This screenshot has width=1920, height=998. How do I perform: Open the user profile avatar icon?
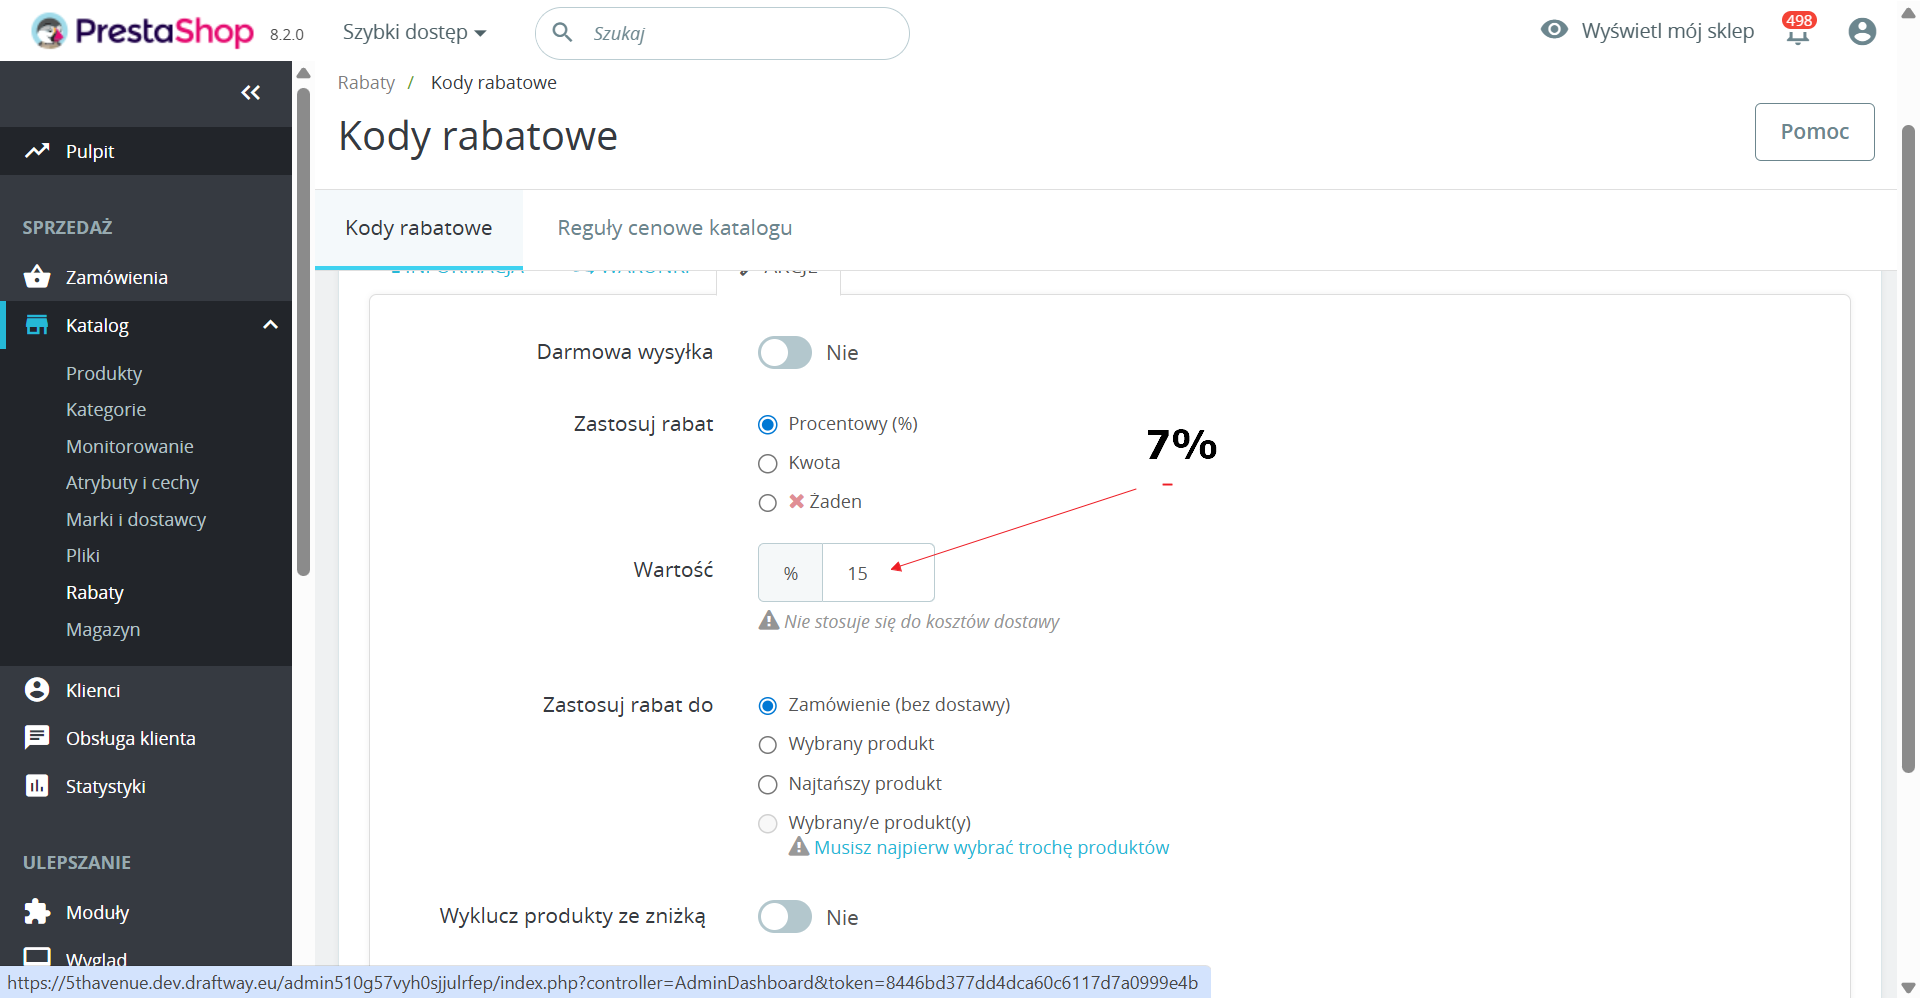(x=1862, y=32)
